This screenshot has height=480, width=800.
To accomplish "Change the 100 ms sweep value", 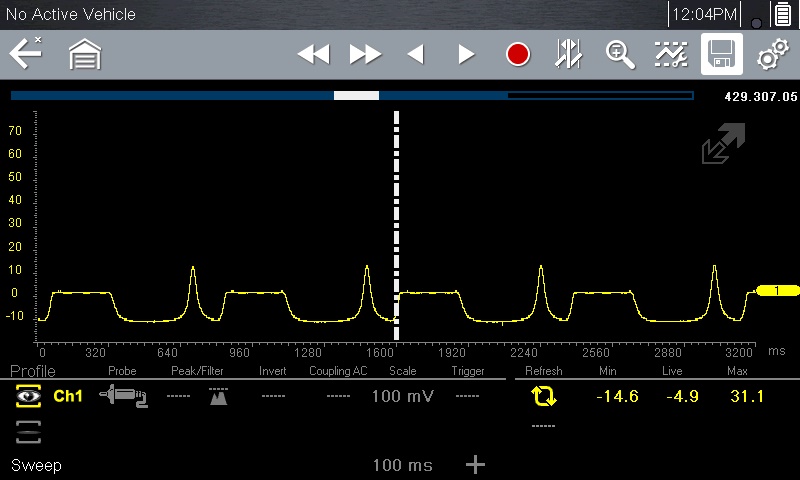I will point(403,465).
